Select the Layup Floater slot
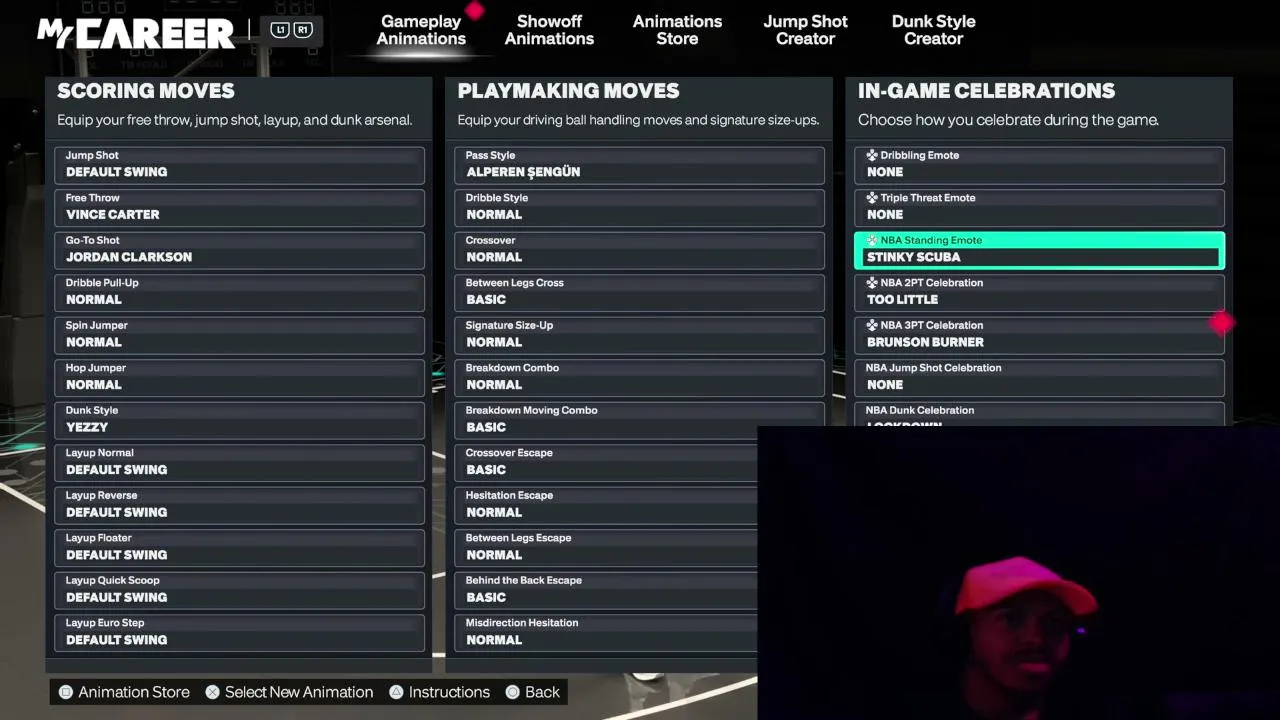This screenshot has width=1280, height=720. pyautogui.click(x=240, y=548)
